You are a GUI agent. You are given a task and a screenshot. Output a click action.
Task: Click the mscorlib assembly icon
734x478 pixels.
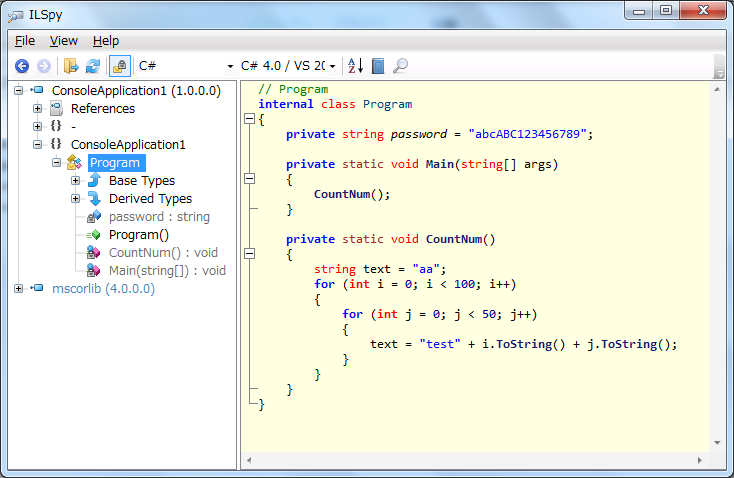tap(37, 288)
